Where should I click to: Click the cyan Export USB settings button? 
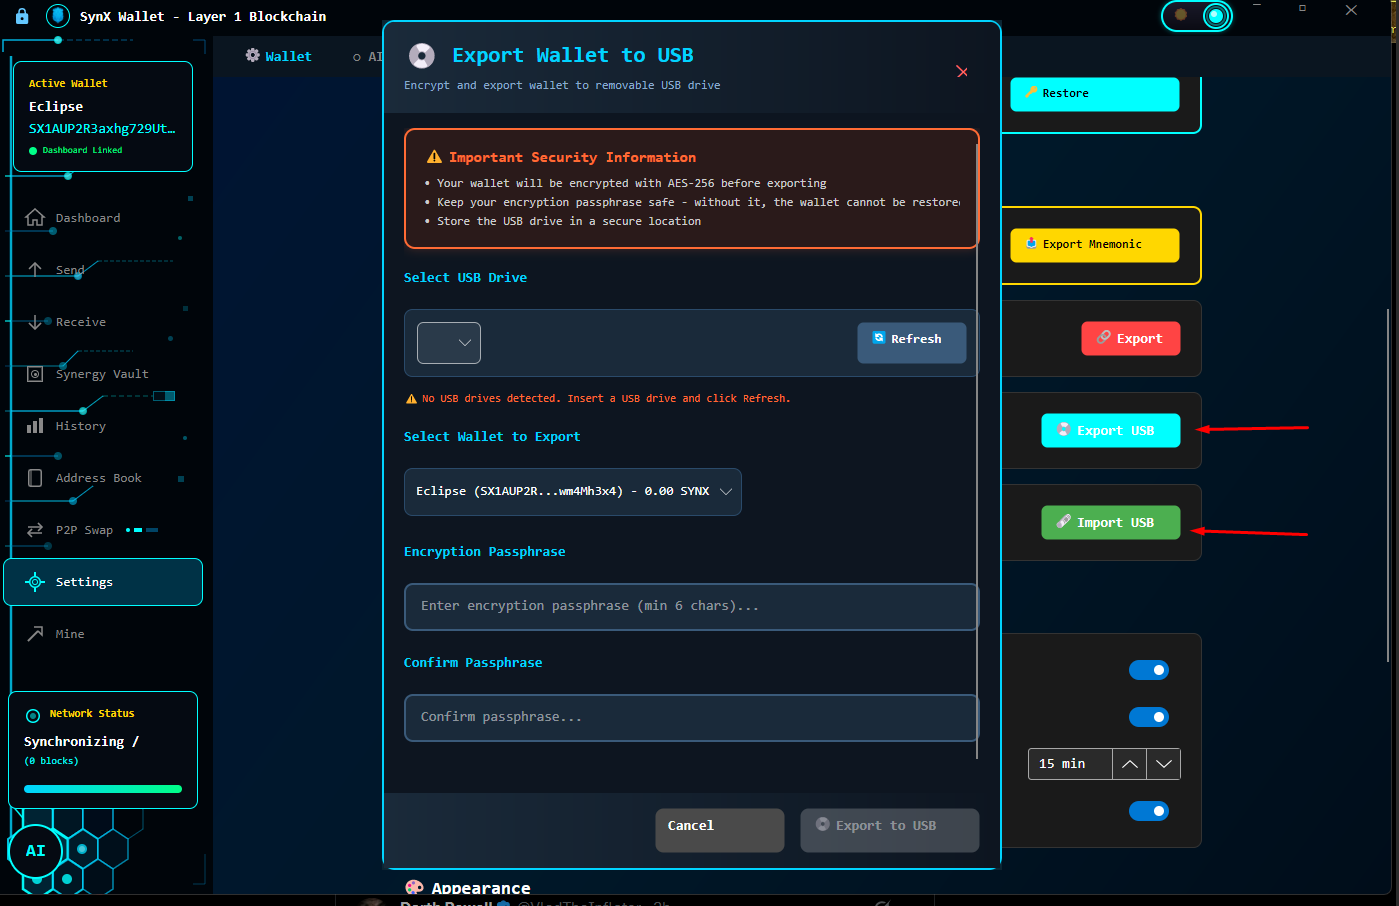pos(1111,431)
